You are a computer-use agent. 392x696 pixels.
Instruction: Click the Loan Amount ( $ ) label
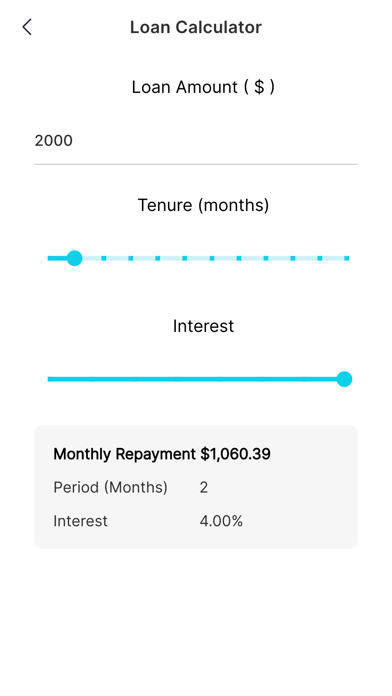click(203, 87)
